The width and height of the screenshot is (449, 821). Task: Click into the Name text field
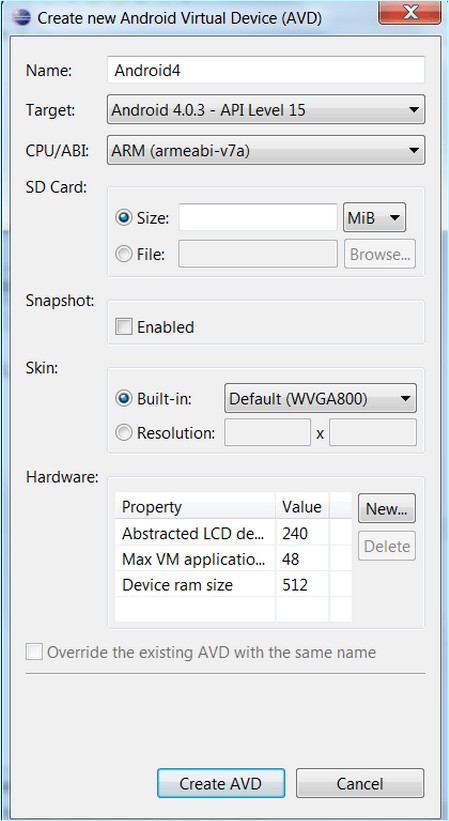pyautogui.click(x=266, y=70)
